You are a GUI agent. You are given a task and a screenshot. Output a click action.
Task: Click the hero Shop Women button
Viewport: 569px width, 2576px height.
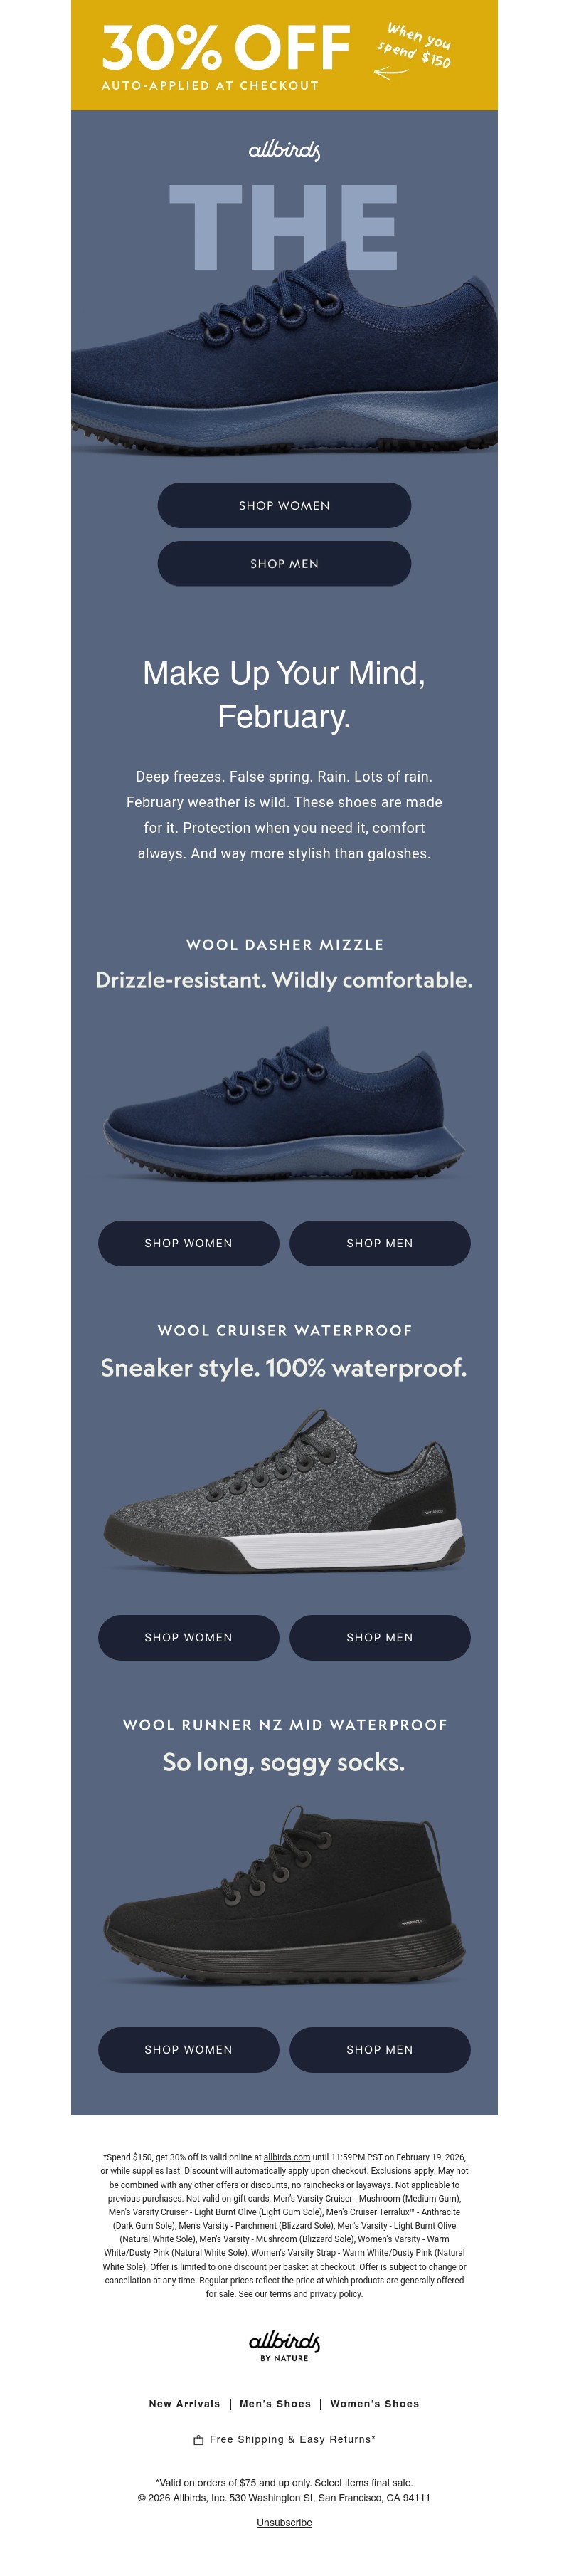tap(284, 505)
